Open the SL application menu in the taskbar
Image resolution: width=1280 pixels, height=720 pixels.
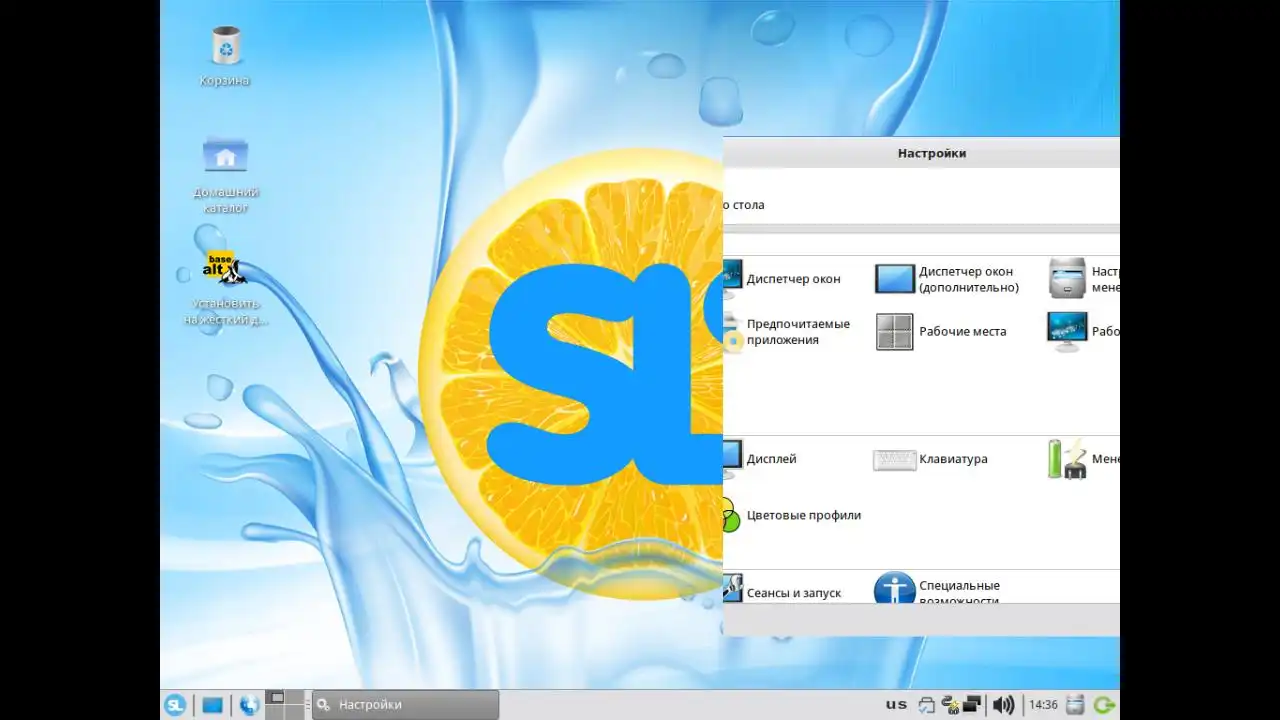tap(175, 705)
